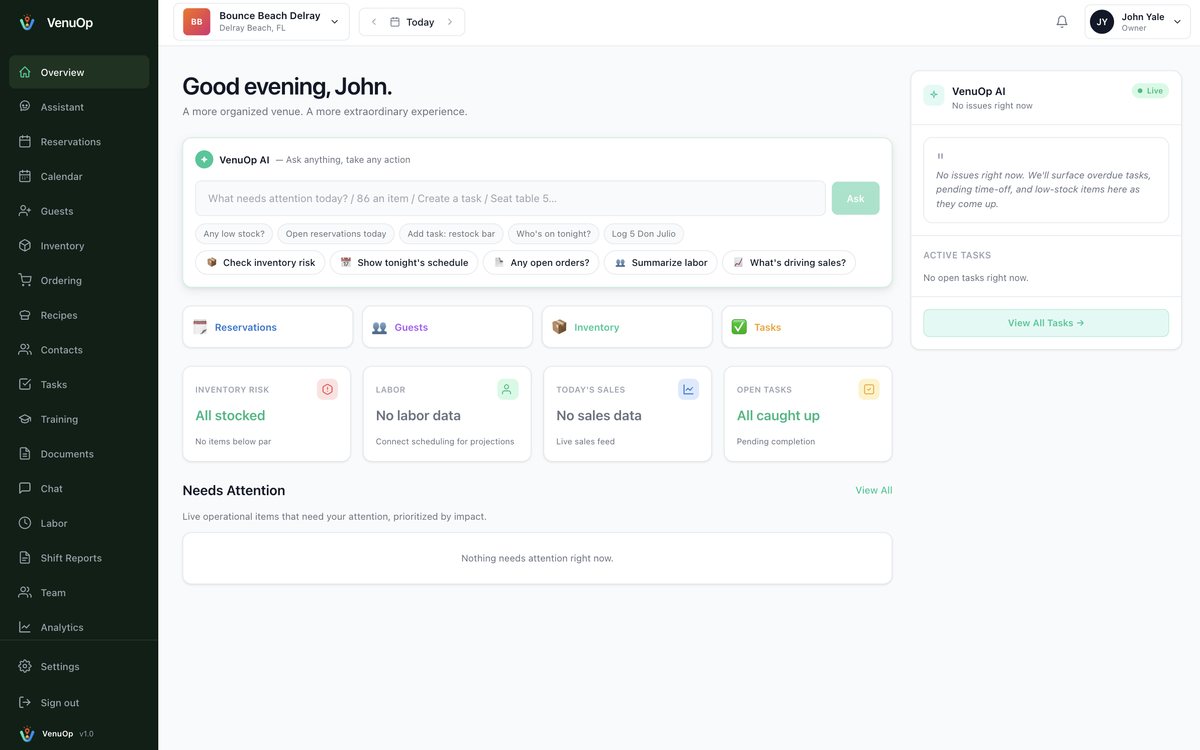Click the Today date button
The height and width of the screenshot is (750, 1200).
click(412, 22)
